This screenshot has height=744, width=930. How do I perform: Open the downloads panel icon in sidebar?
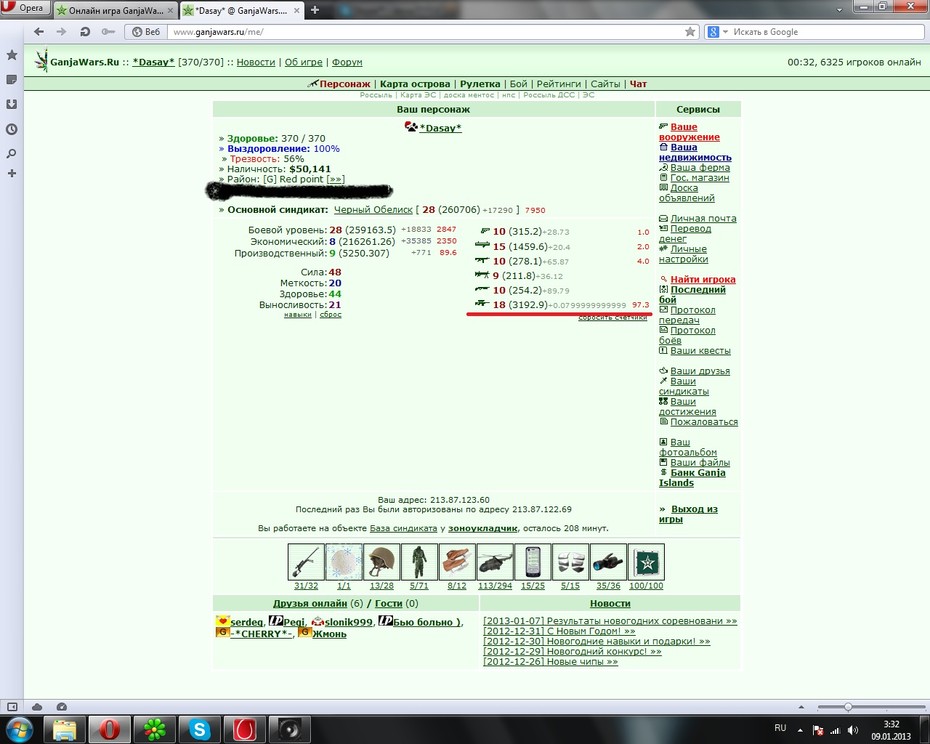pos(11,104)
